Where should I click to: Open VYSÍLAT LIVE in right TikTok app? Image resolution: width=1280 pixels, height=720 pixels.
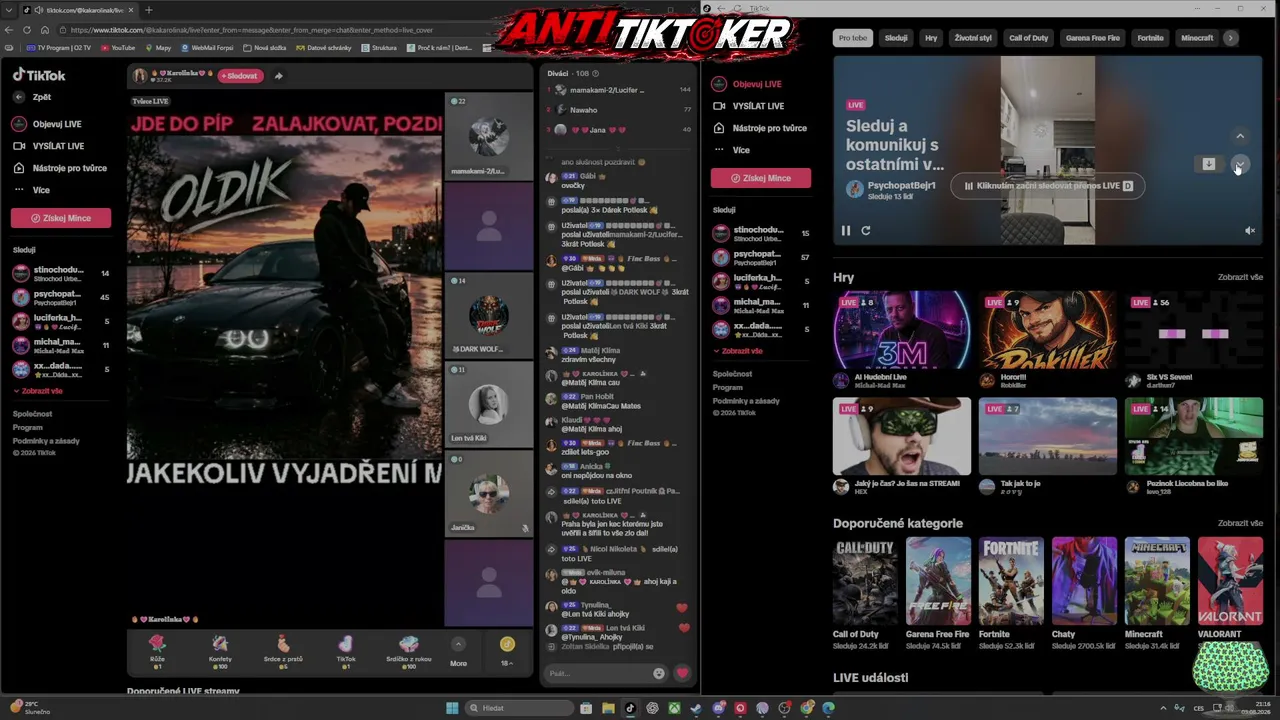click(x=748, y=106)
